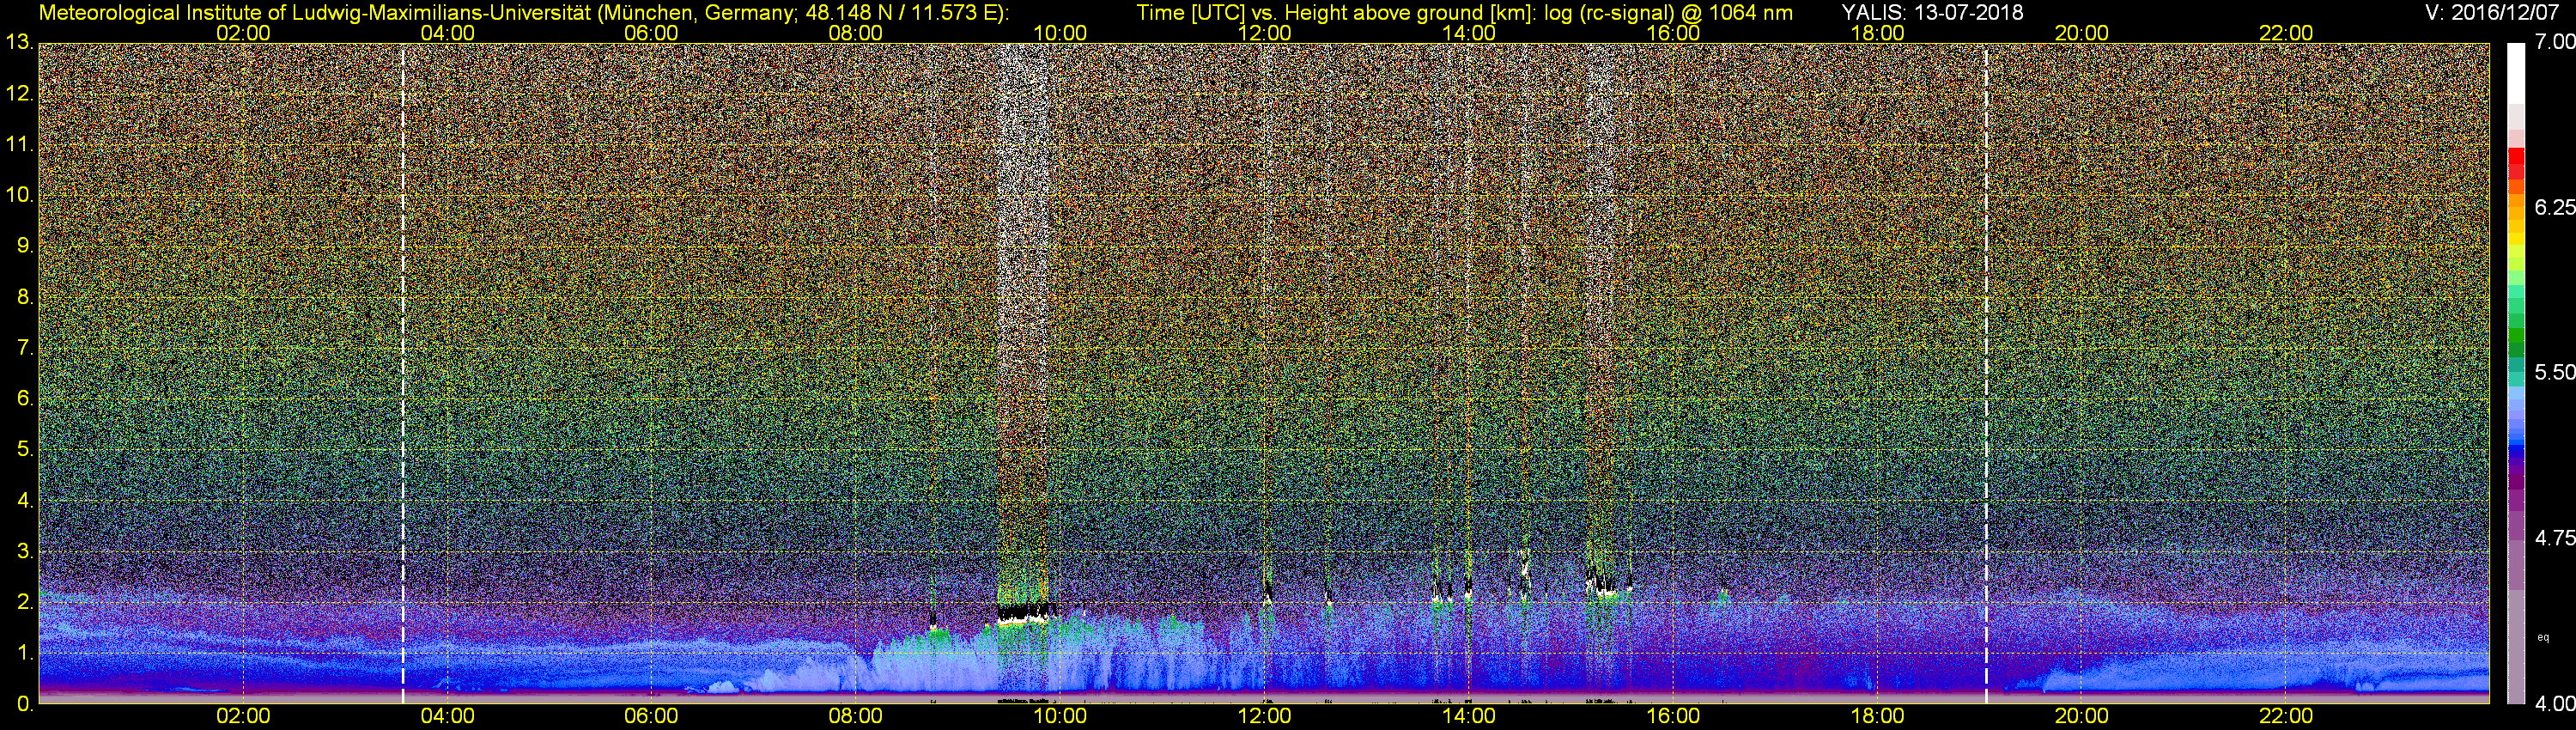
Task: Click the 20:00 label on the bottom time axis
Action: [x=2081, y=717]
